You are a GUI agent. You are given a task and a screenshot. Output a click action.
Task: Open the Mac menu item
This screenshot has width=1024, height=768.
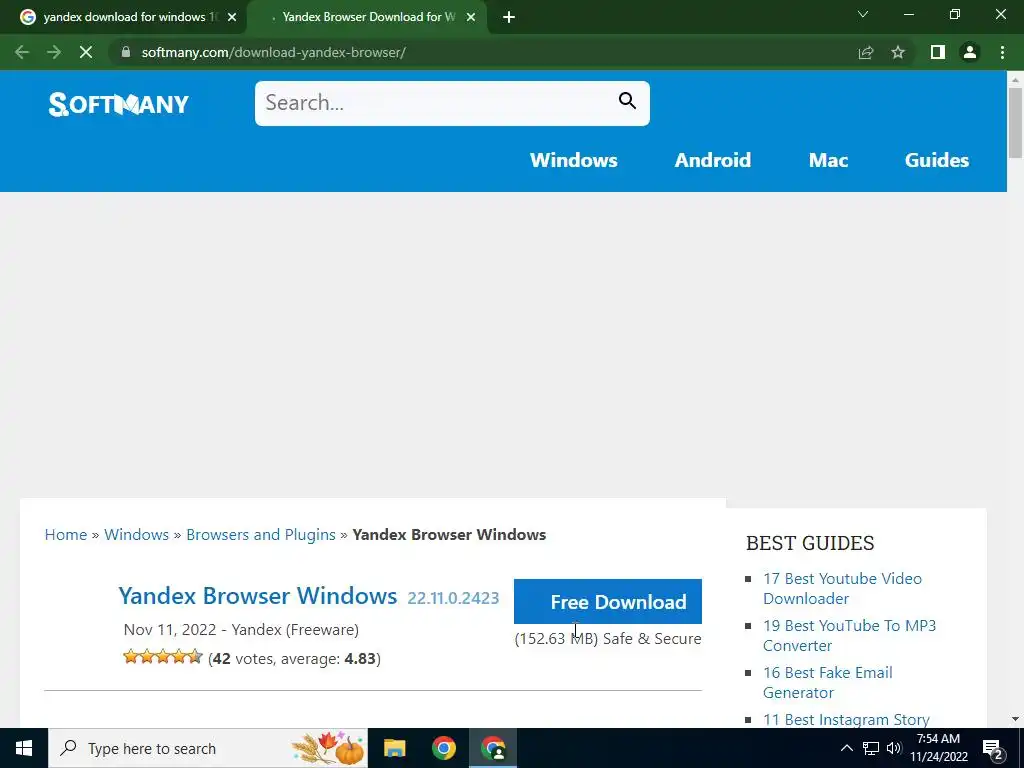click(x=828, y=160)
